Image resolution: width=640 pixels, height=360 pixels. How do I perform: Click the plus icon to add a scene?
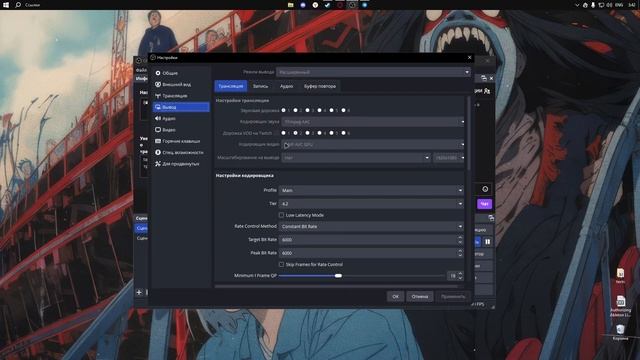(139, 292)
